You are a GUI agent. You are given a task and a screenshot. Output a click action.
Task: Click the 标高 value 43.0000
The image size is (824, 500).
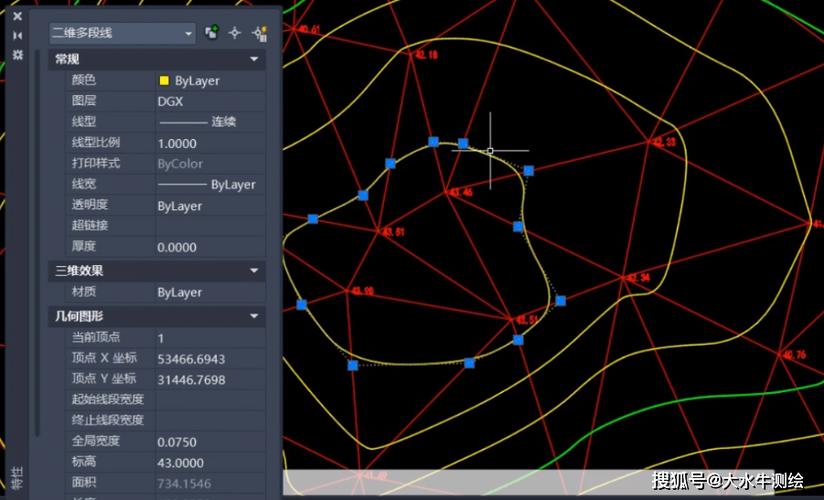point(209,463)
